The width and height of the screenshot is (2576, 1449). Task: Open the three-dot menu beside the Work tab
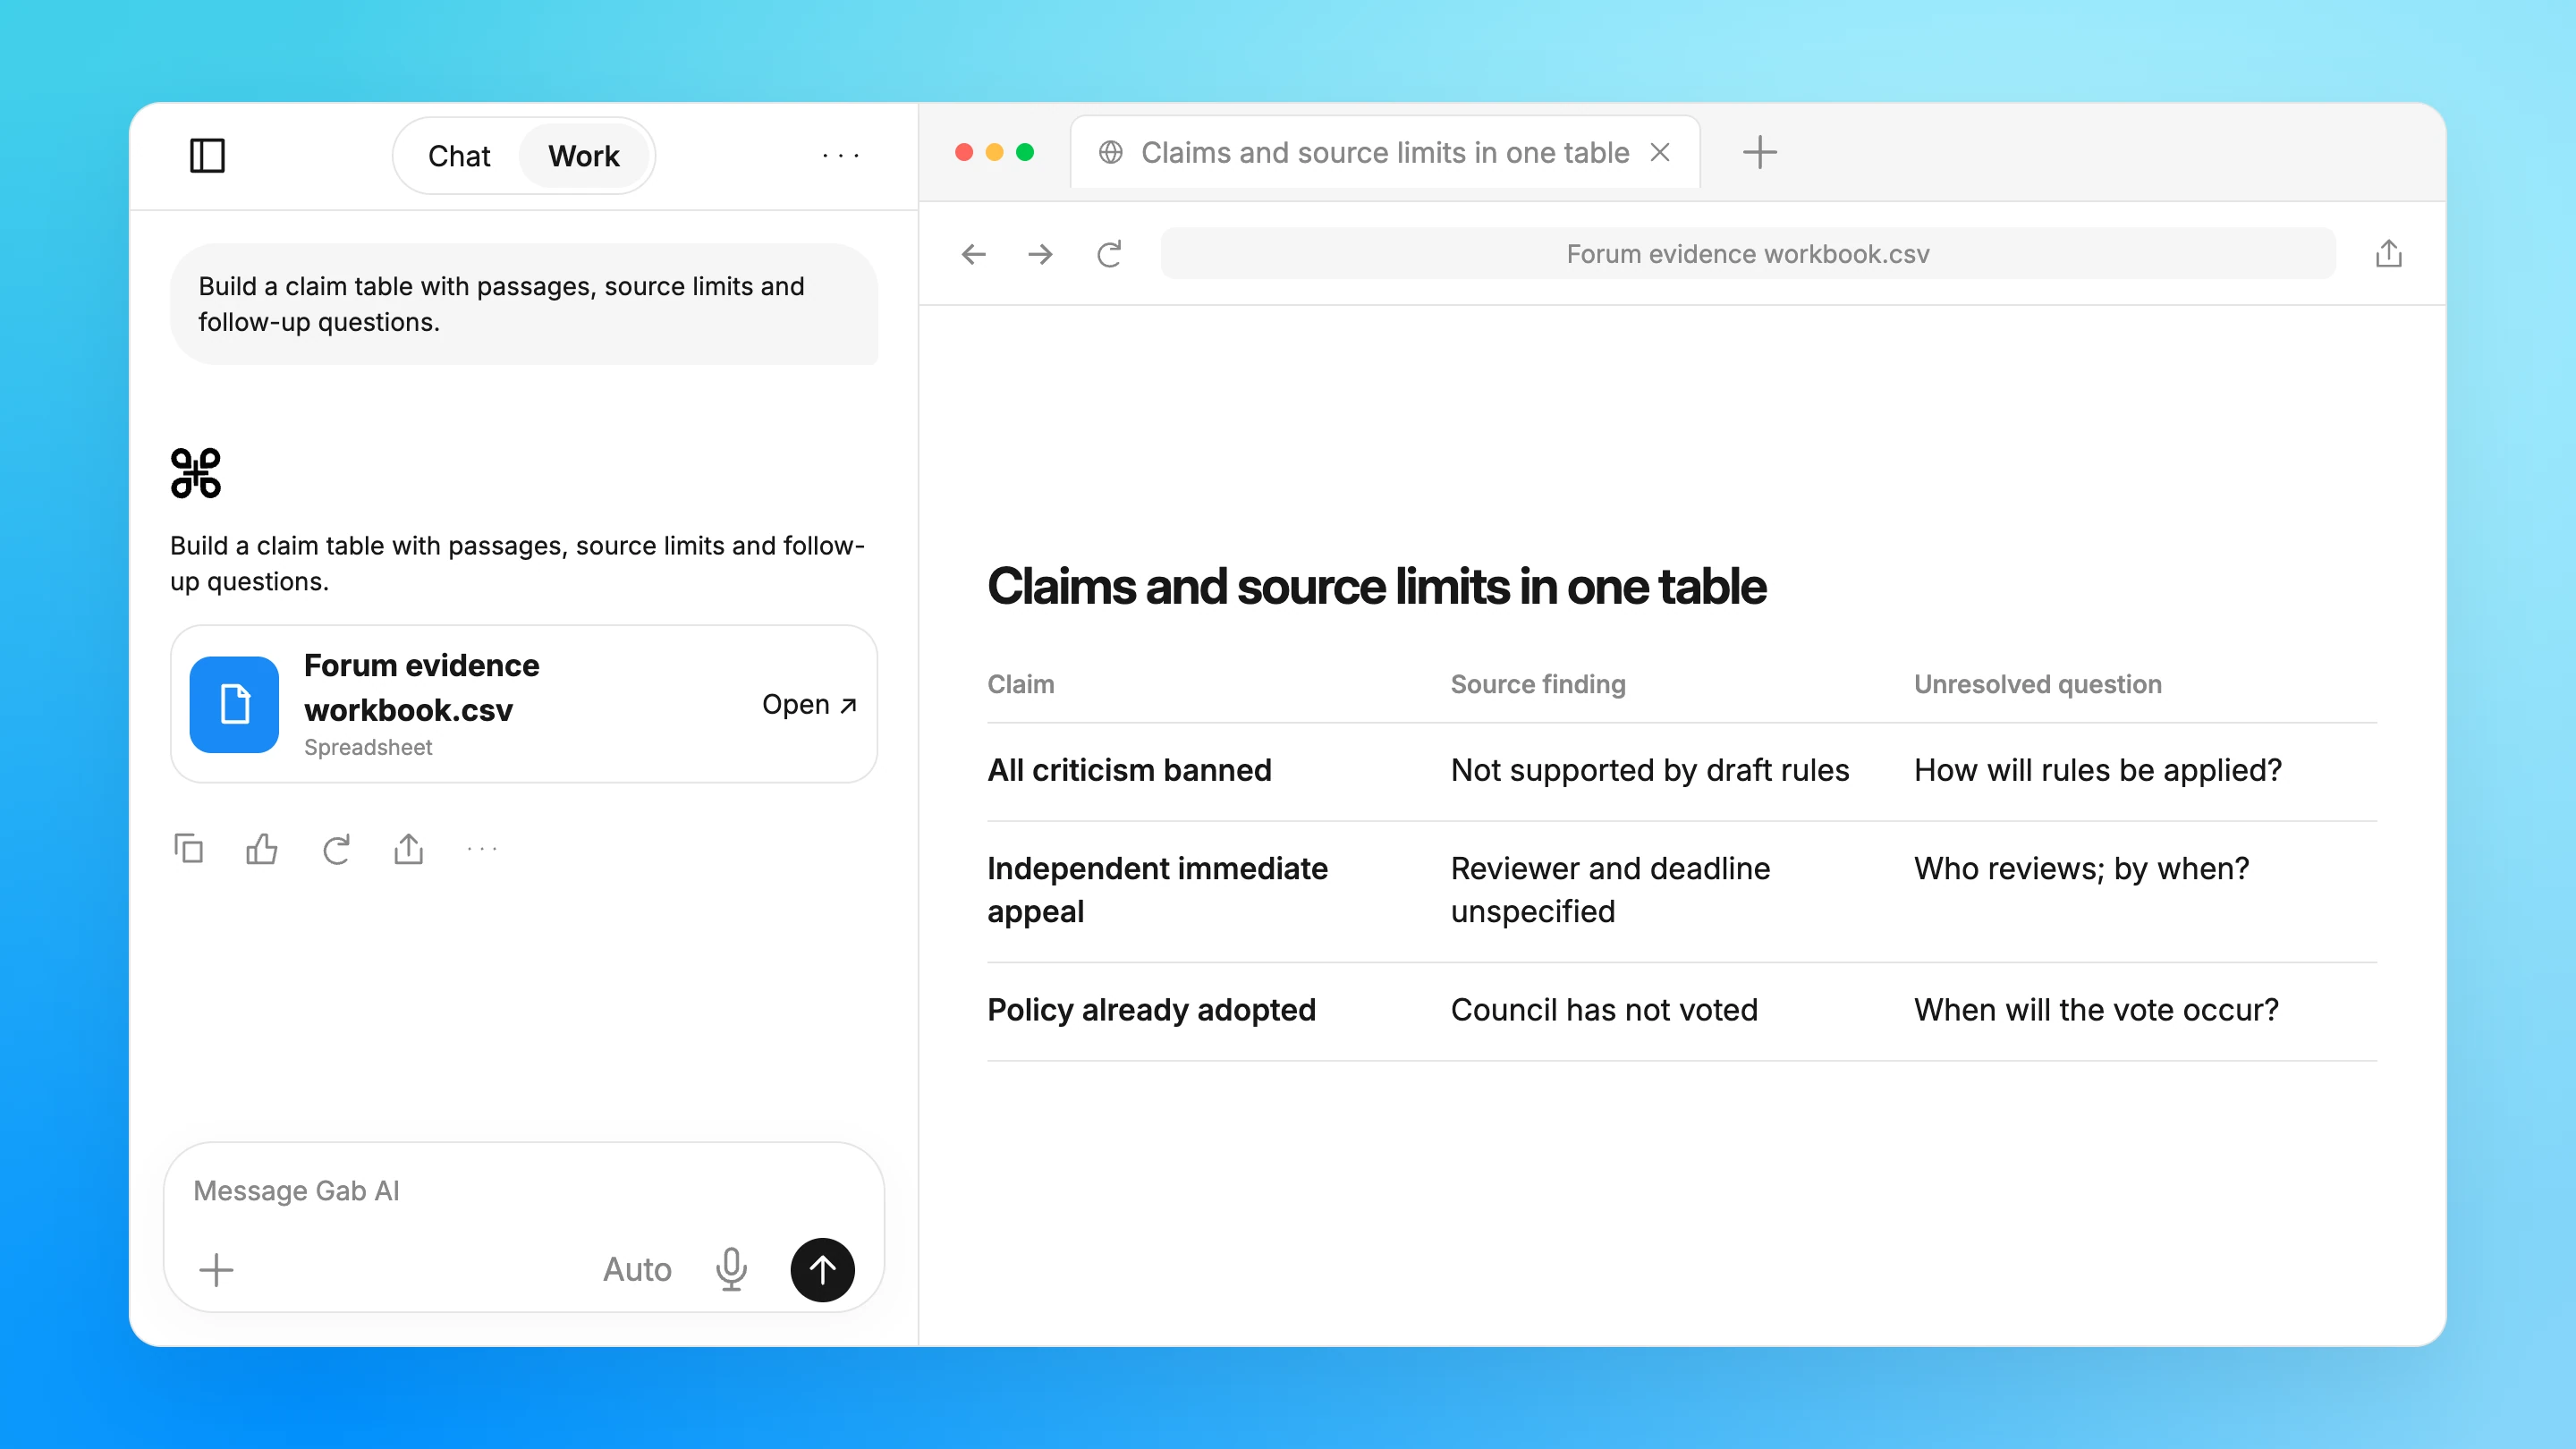click(x=840, y=155)
